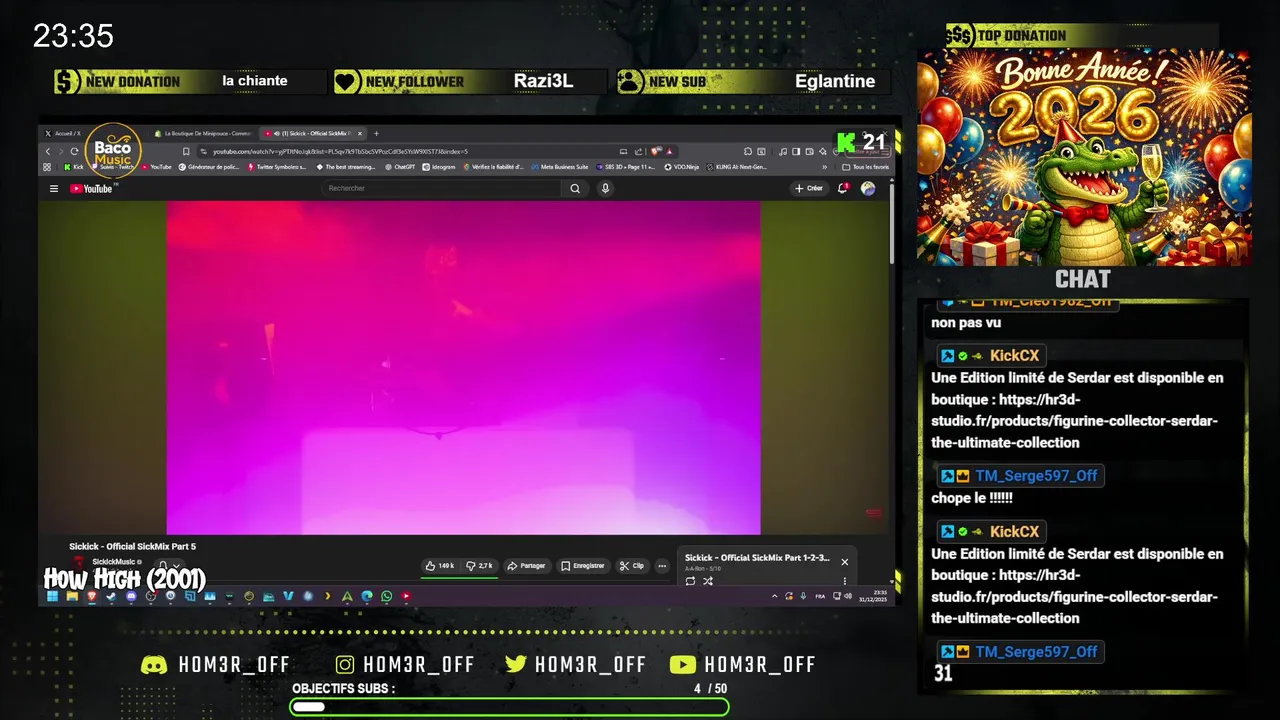
Task: Bookmark this page via address bar icon
Action: pos(186,151)
